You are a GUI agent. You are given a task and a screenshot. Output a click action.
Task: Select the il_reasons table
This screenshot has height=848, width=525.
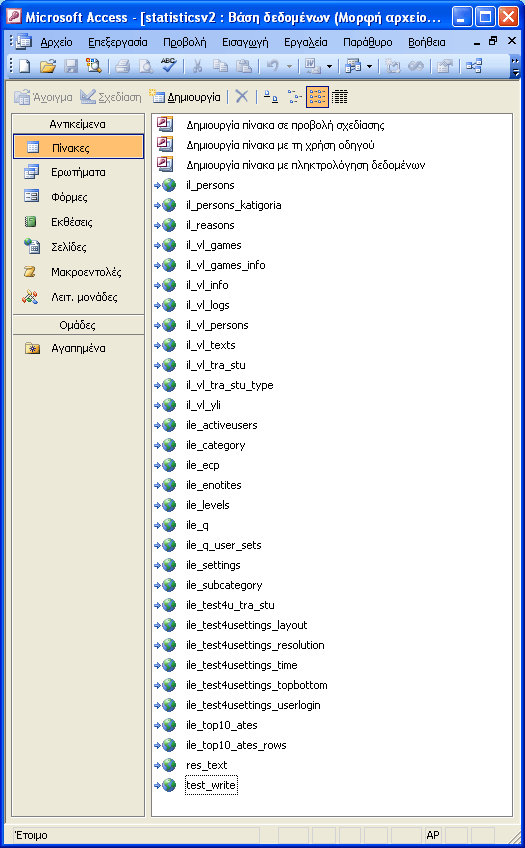click(x=210, y=225)
